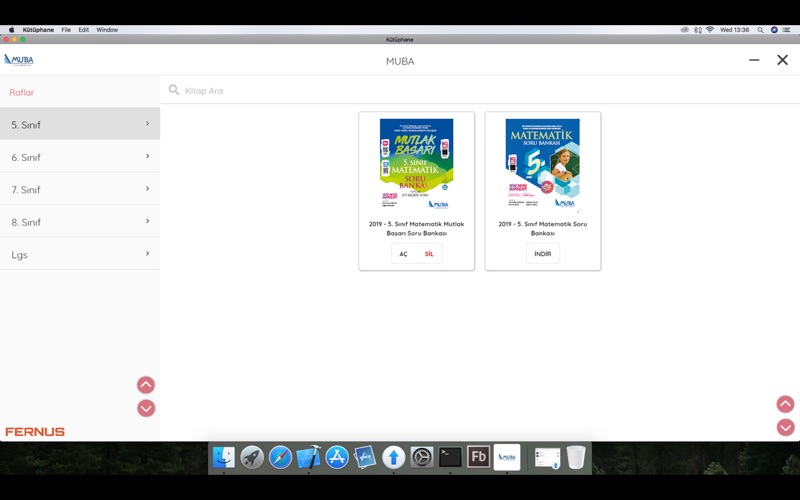Click the book list's pink up arrow

pyautogui.click(x=785, y=404)
